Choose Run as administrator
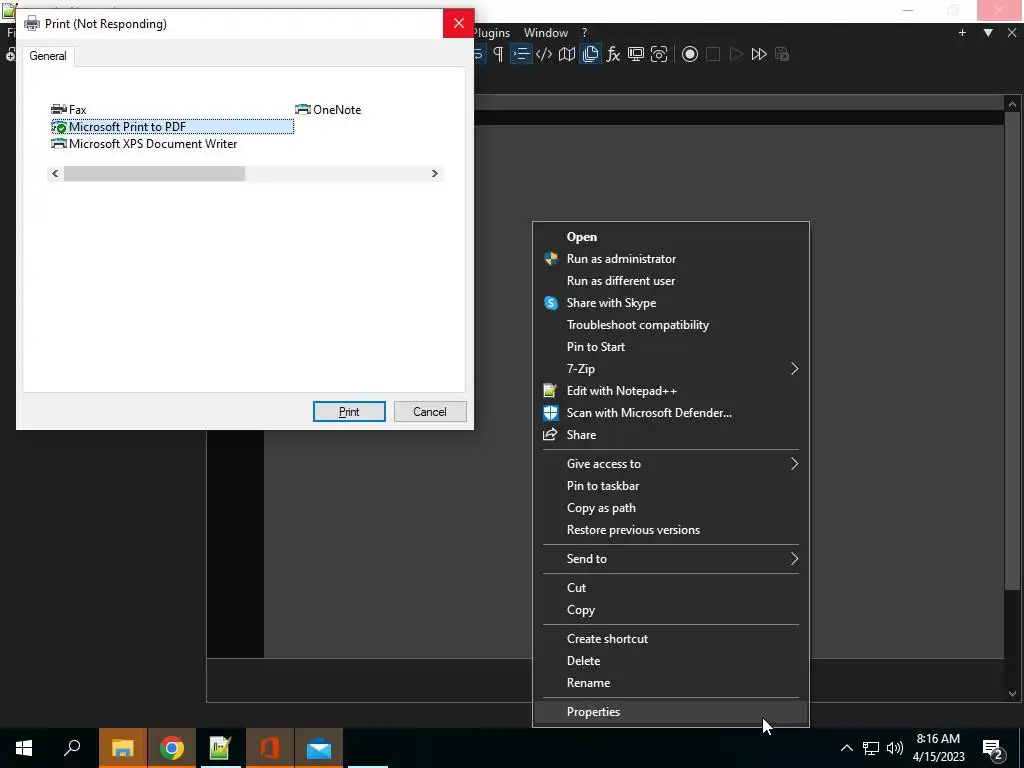Screen dimensions: 1024x768 pyautogui.click(x=671, y=259)
